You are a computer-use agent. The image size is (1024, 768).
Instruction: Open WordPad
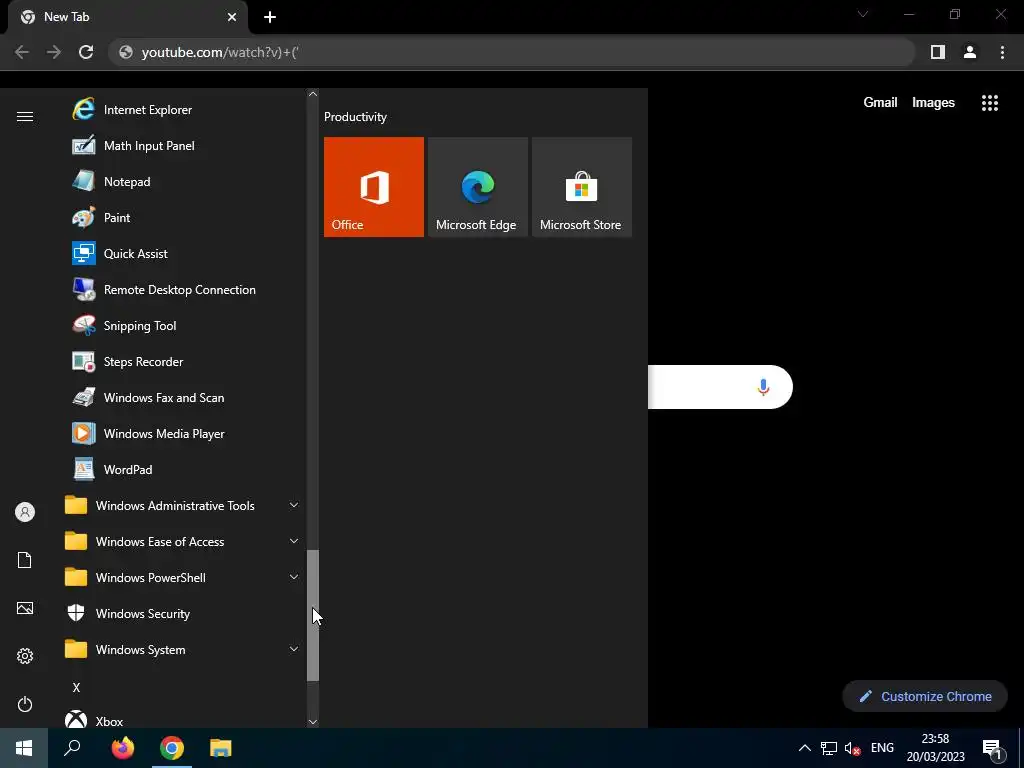(x=183, y=469)
